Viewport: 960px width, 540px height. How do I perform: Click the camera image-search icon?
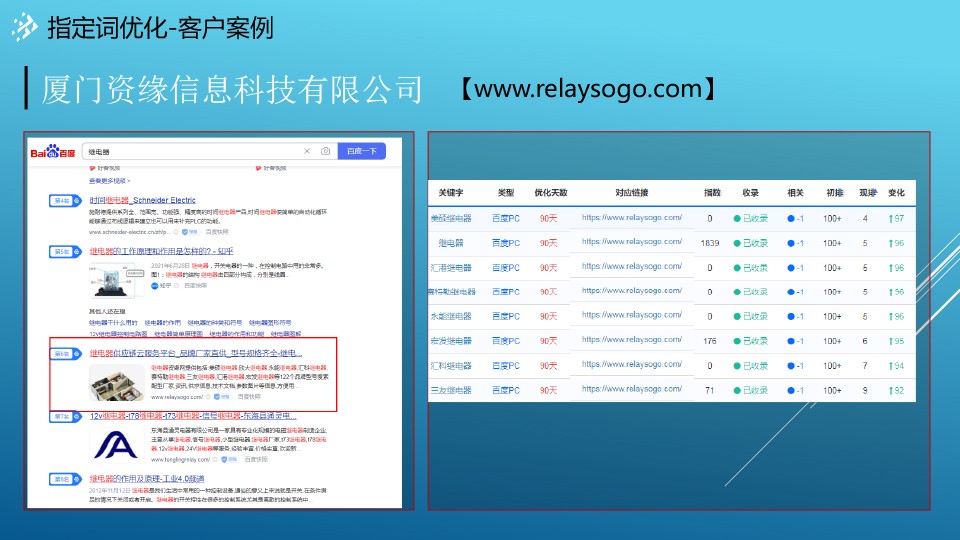point(325,151)
